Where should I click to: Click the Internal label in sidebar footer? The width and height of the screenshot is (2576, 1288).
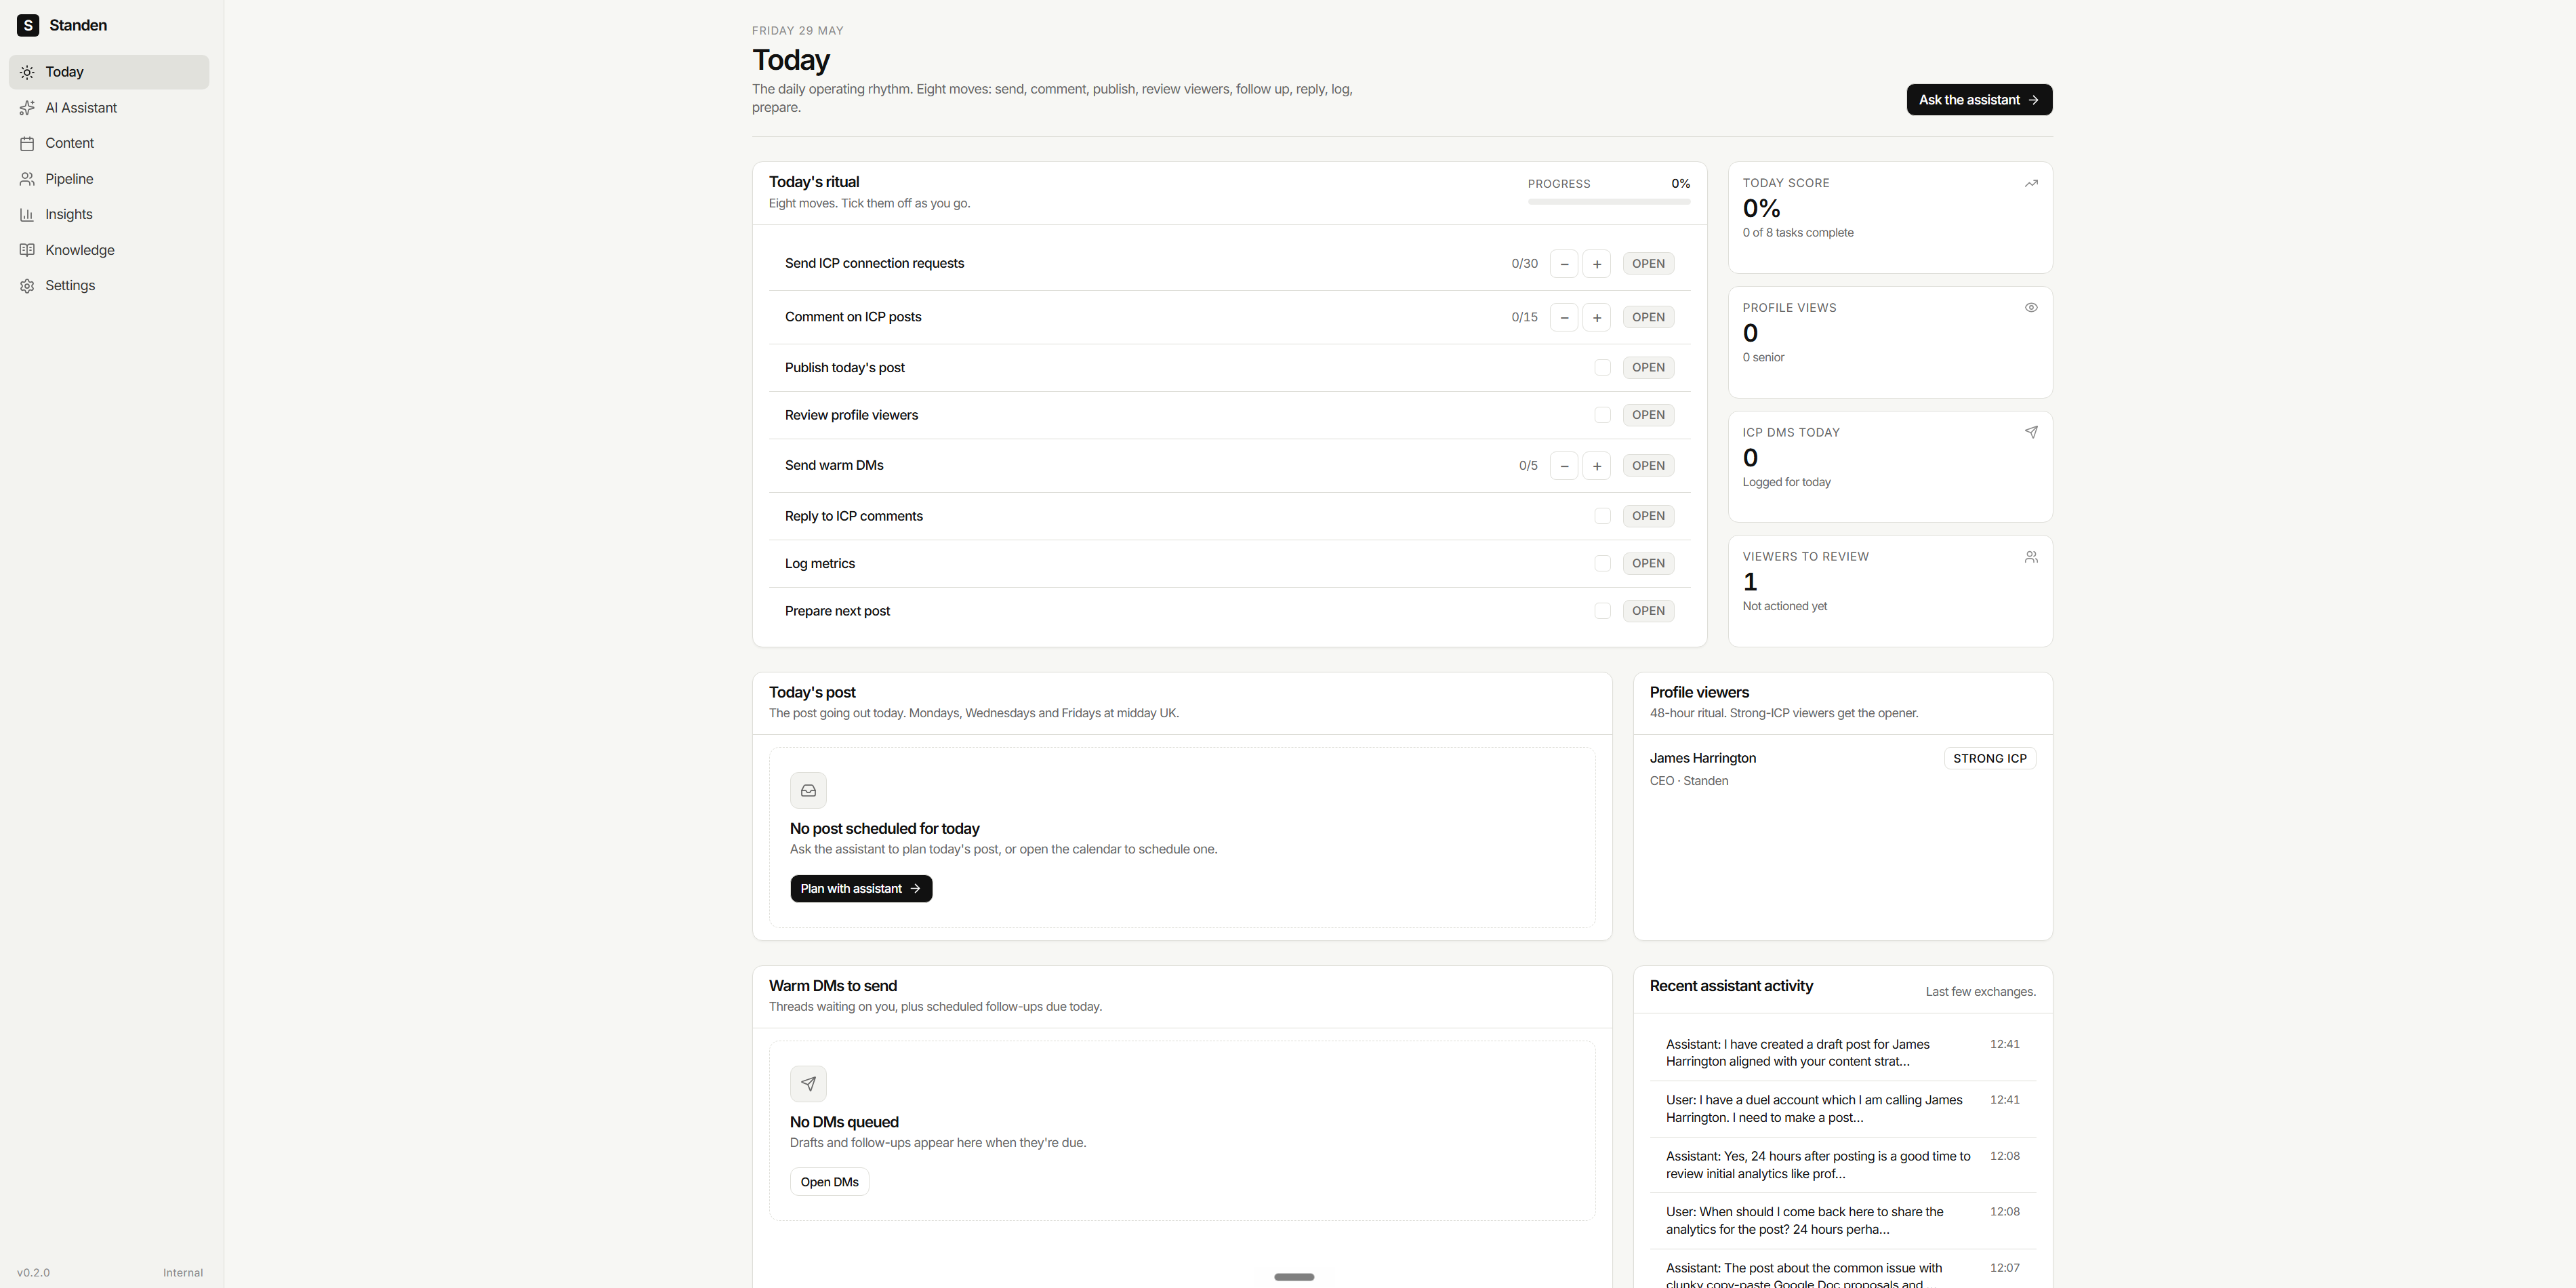click(x=183, y=1273)
